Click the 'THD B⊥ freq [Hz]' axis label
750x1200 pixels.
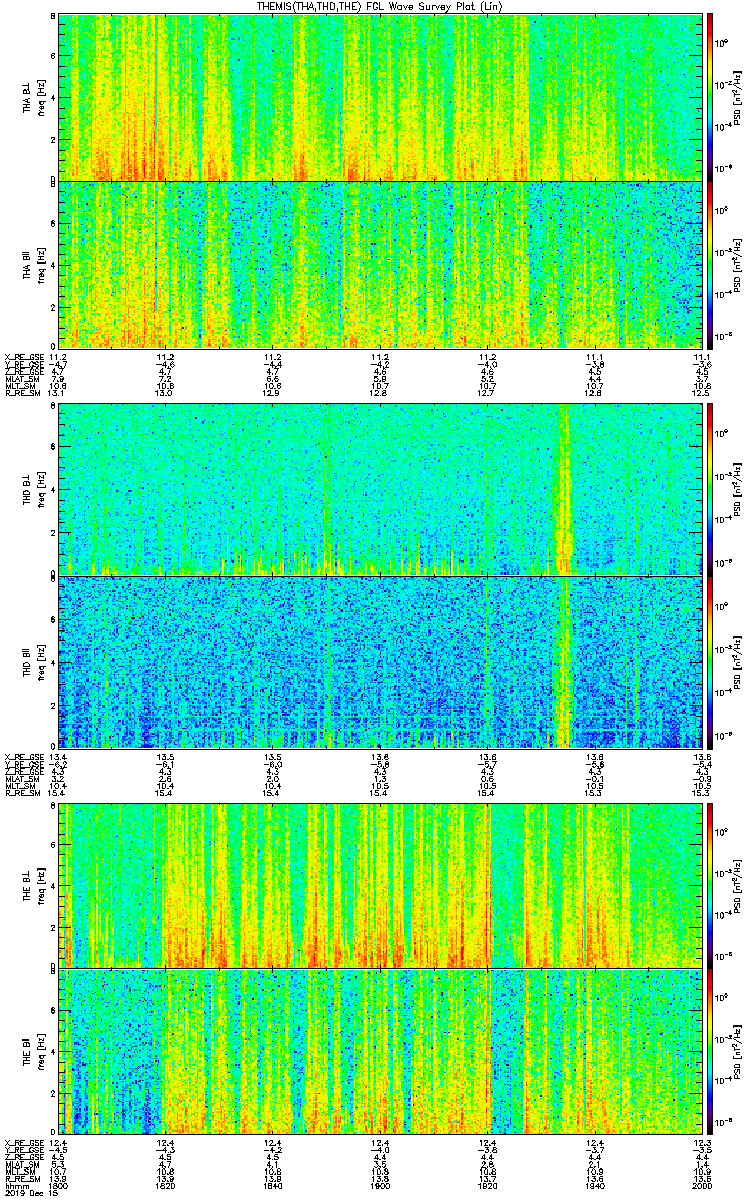32,490
